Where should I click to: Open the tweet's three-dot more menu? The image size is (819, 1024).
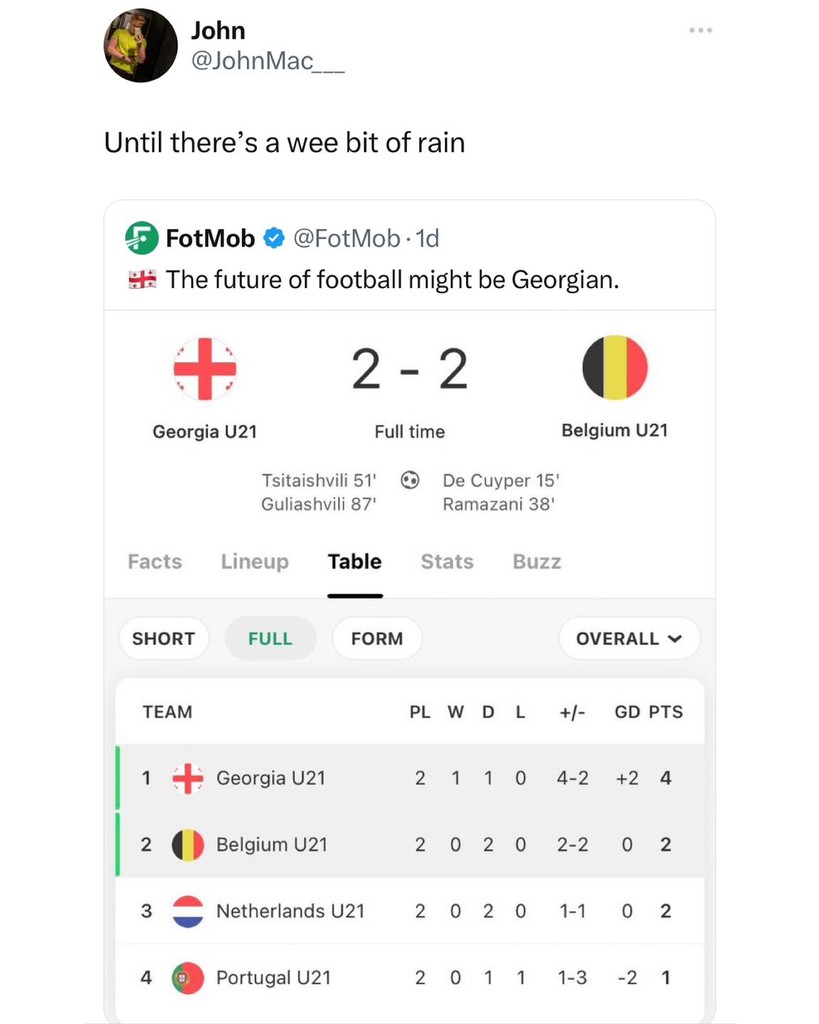click(700, 30)
